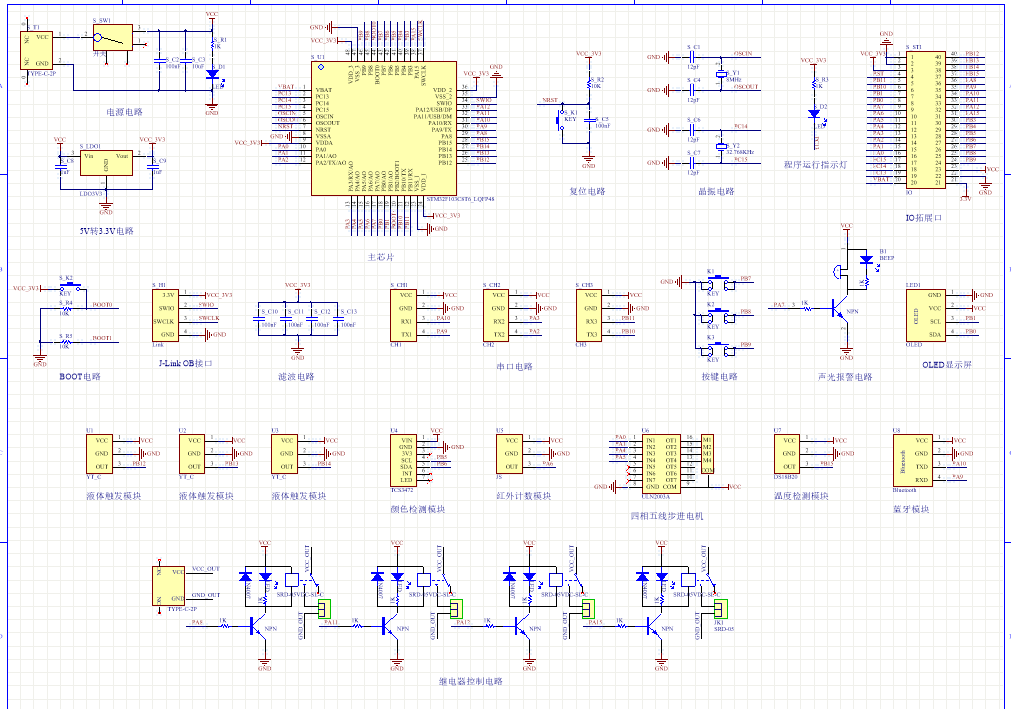Click the S_SW1 power switch symbol
This screenshot has height=709, width=1011.
click(x=111, y=39)
